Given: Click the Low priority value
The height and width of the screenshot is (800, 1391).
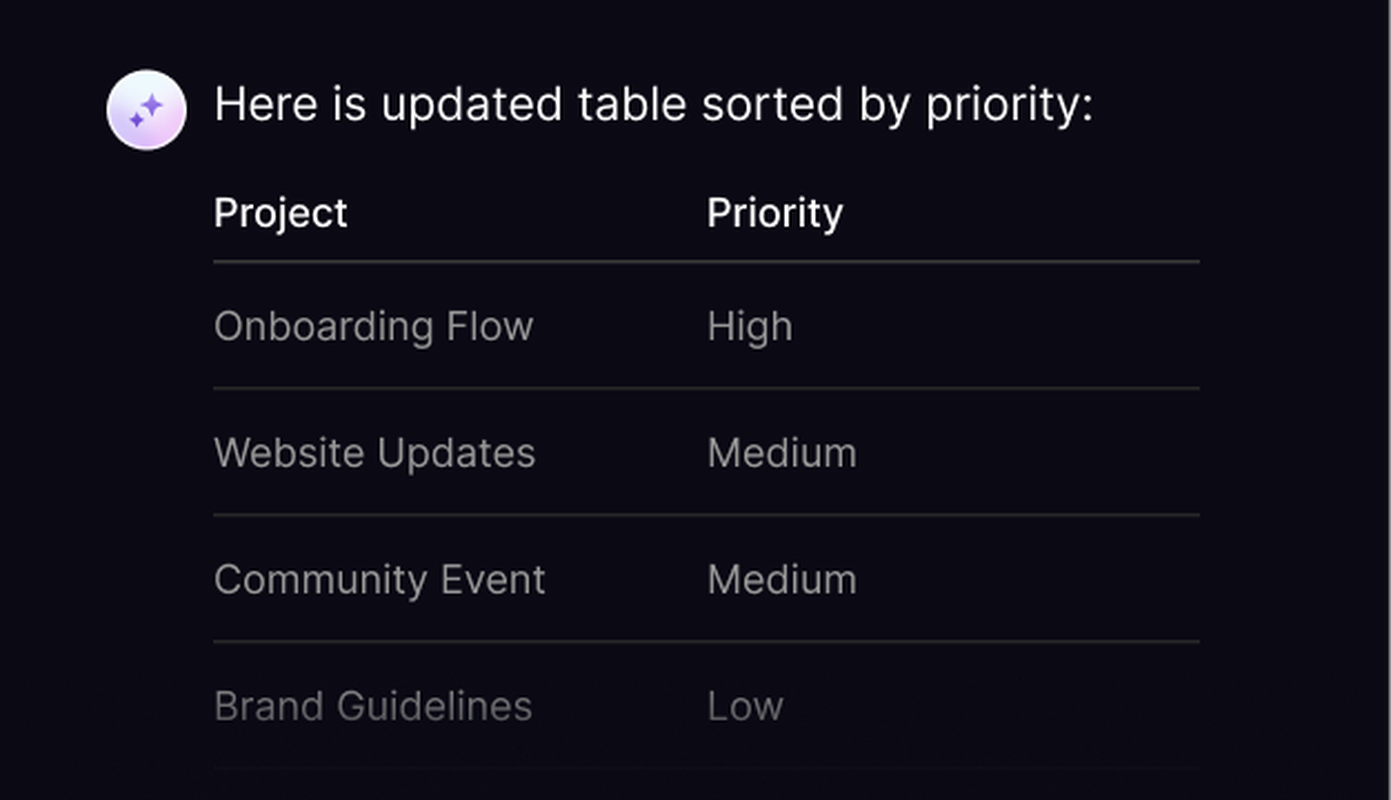Looking at the screenshot, I should (x=744, y=706).
